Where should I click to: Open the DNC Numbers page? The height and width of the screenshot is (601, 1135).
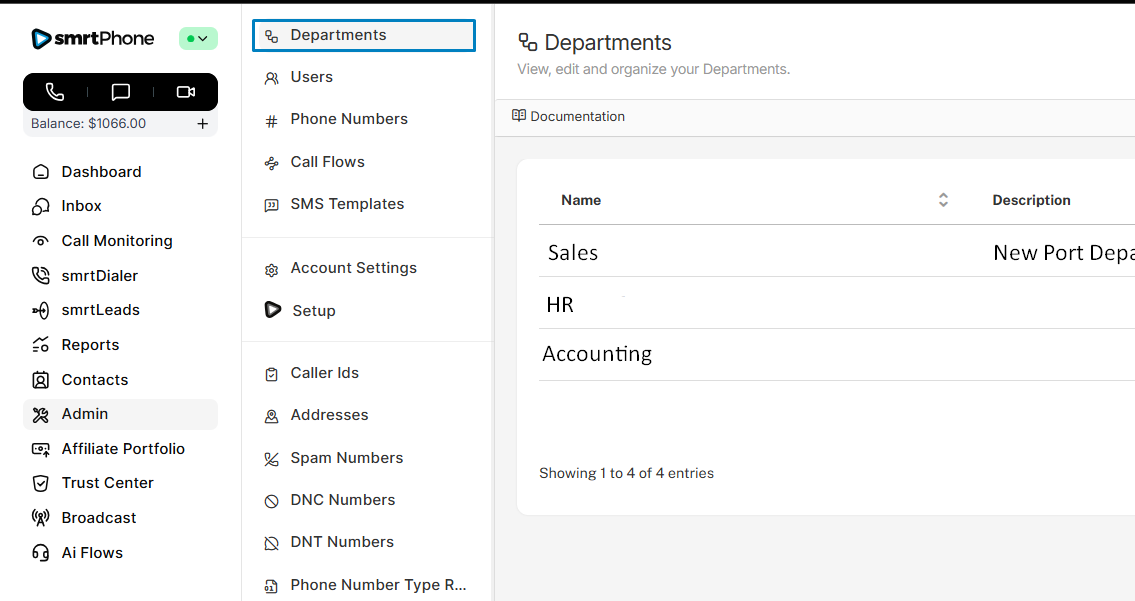click(x=342, y=500)
